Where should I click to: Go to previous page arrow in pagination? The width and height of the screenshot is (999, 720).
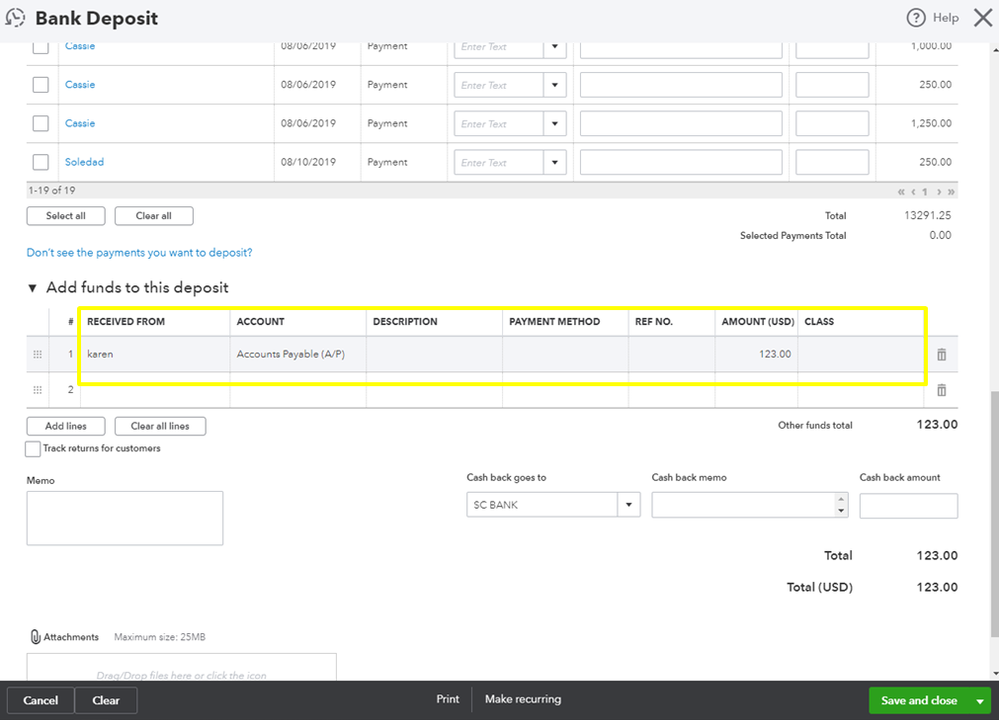(x=913, y=191)
